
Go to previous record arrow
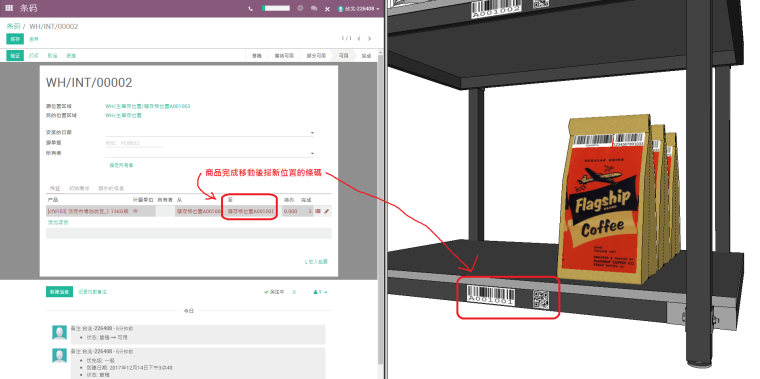tap(359, 38)
